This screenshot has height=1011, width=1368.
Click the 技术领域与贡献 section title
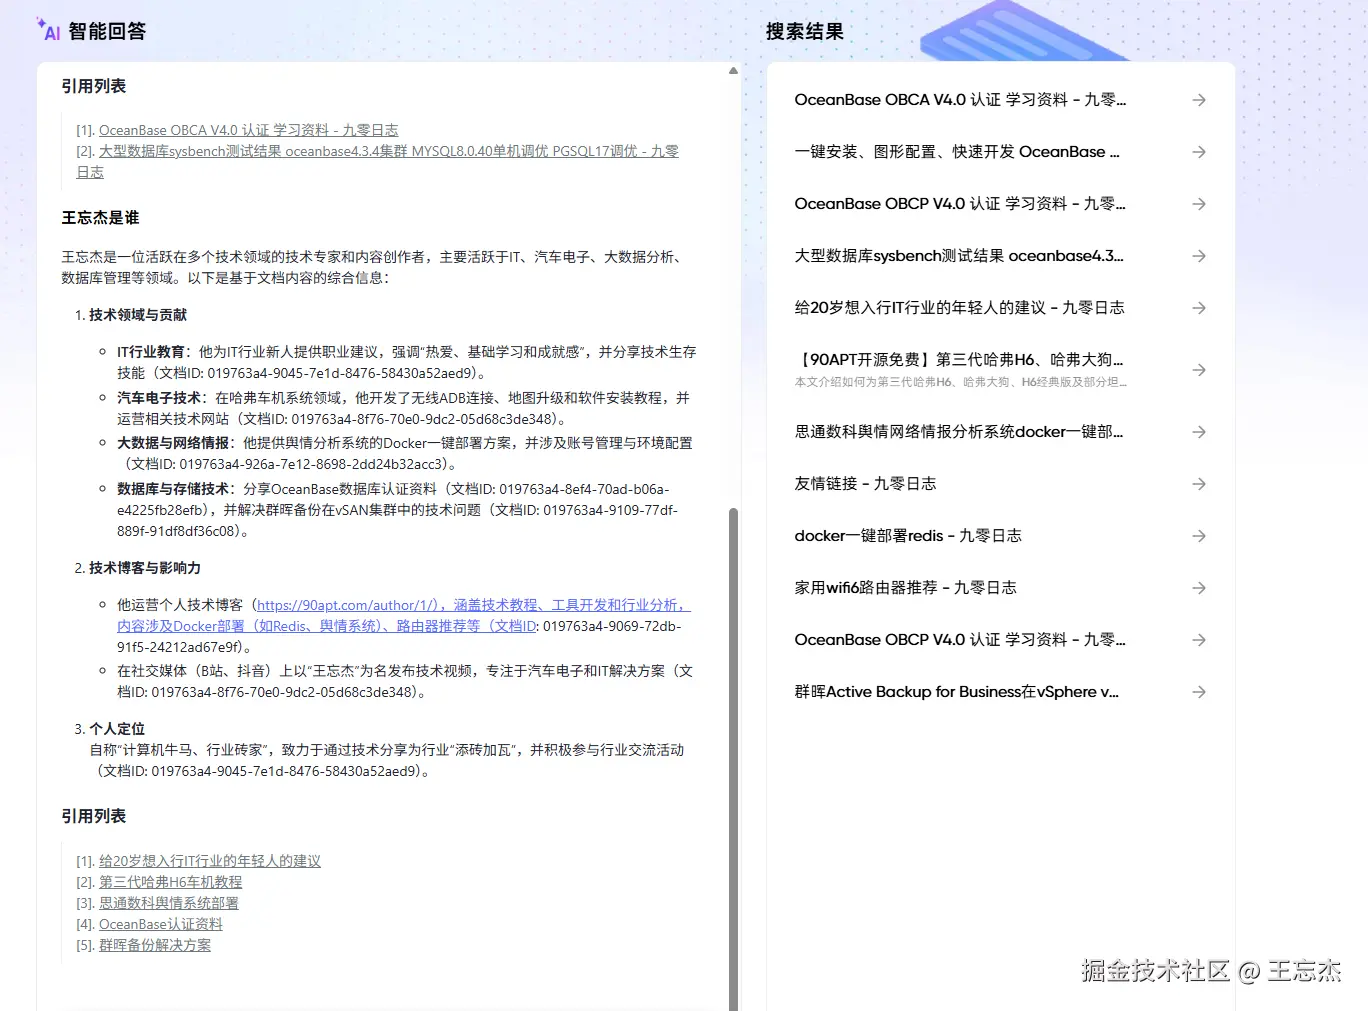138,315
